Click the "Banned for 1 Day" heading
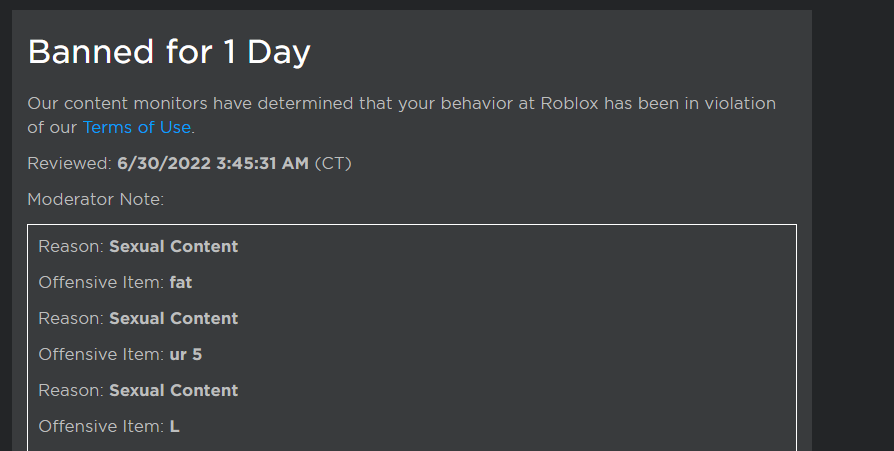This screenshot has width=894, height=451. pos(169,52)
